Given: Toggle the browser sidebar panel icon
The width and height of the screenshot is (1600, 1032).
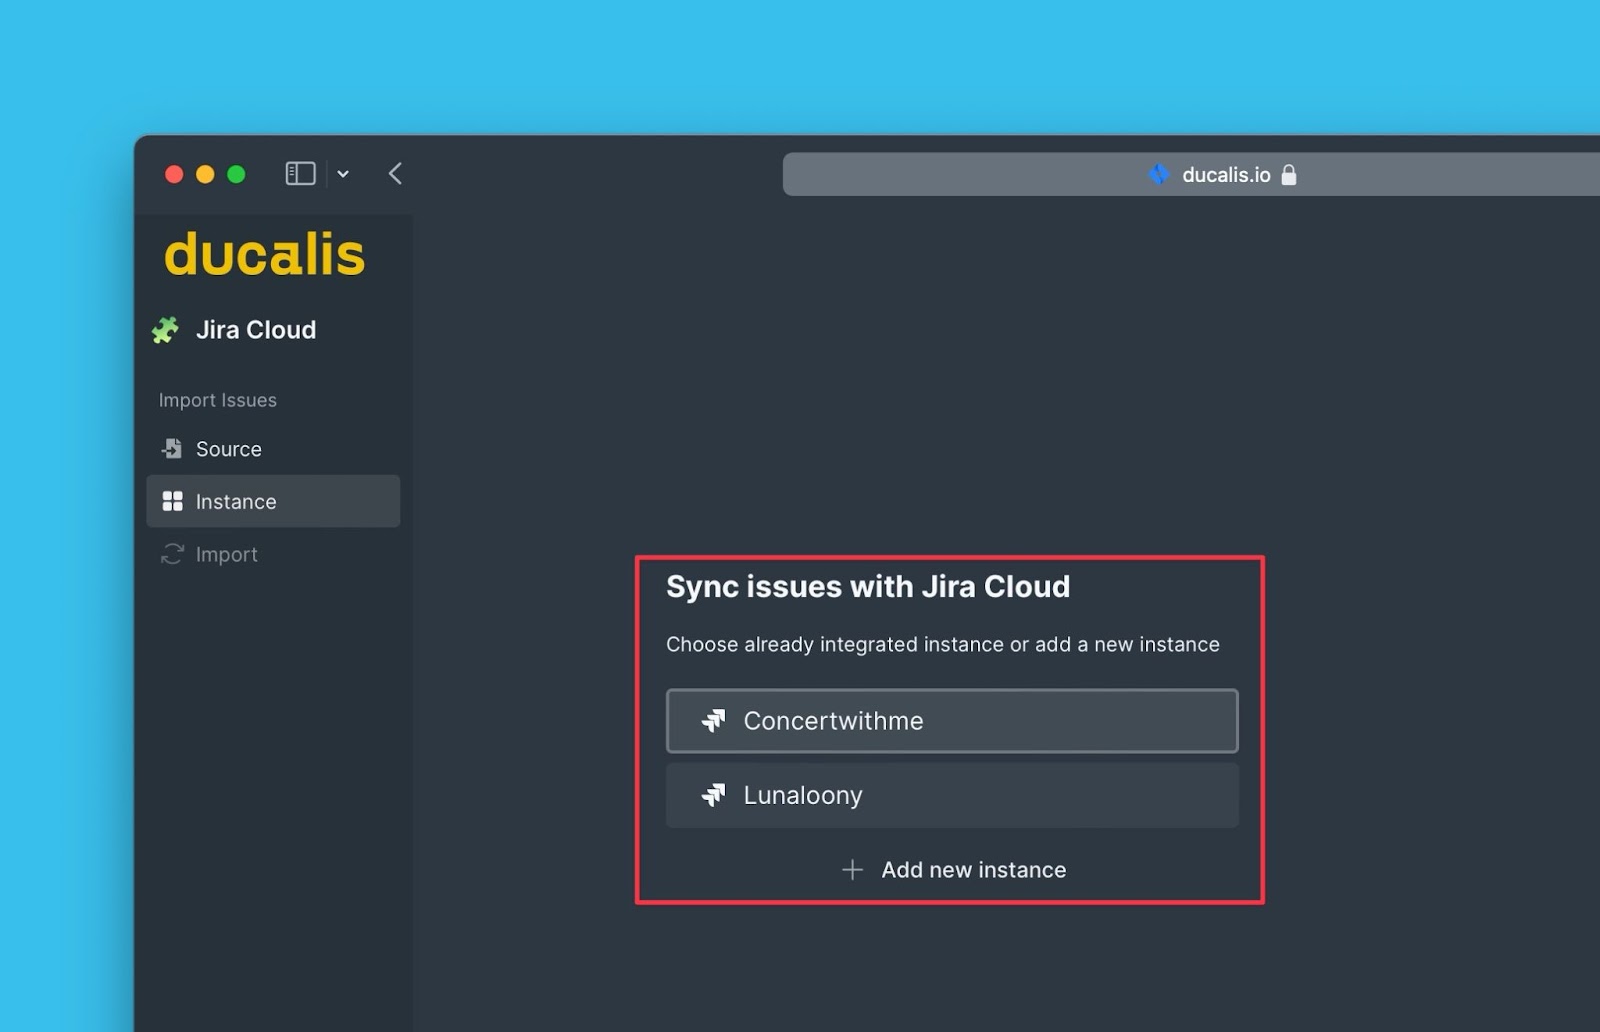Looking at the screenshot, I should coord(299,173).
